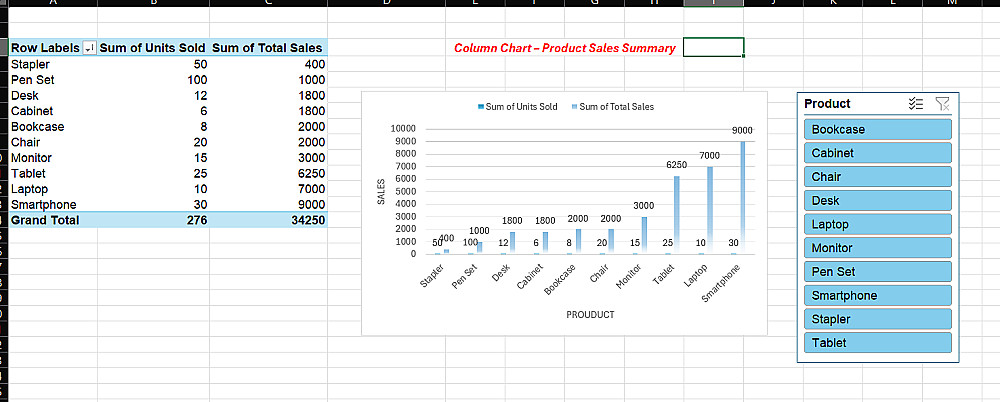Click the Smartphone total sales bar
The width and height of the screenshot is (1000, 402).
coord(742,198)
